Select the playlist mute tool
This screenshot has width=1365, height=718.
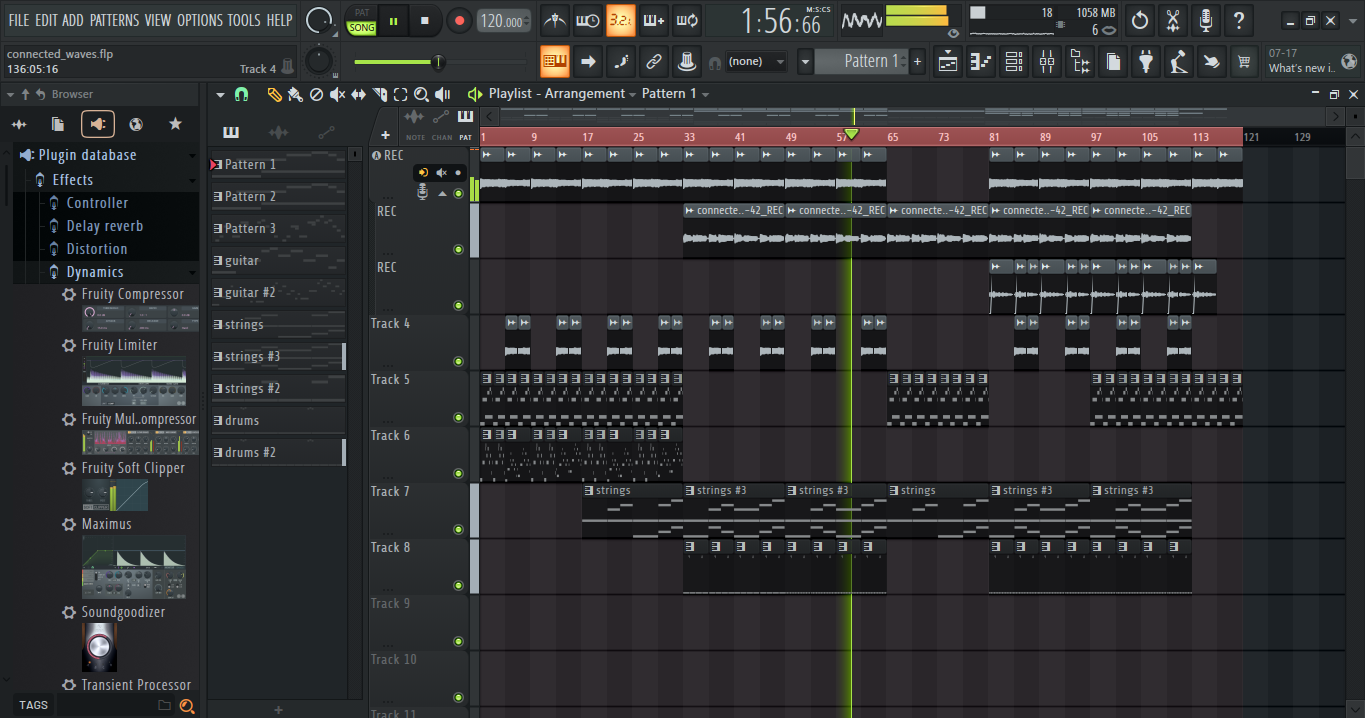337,94
